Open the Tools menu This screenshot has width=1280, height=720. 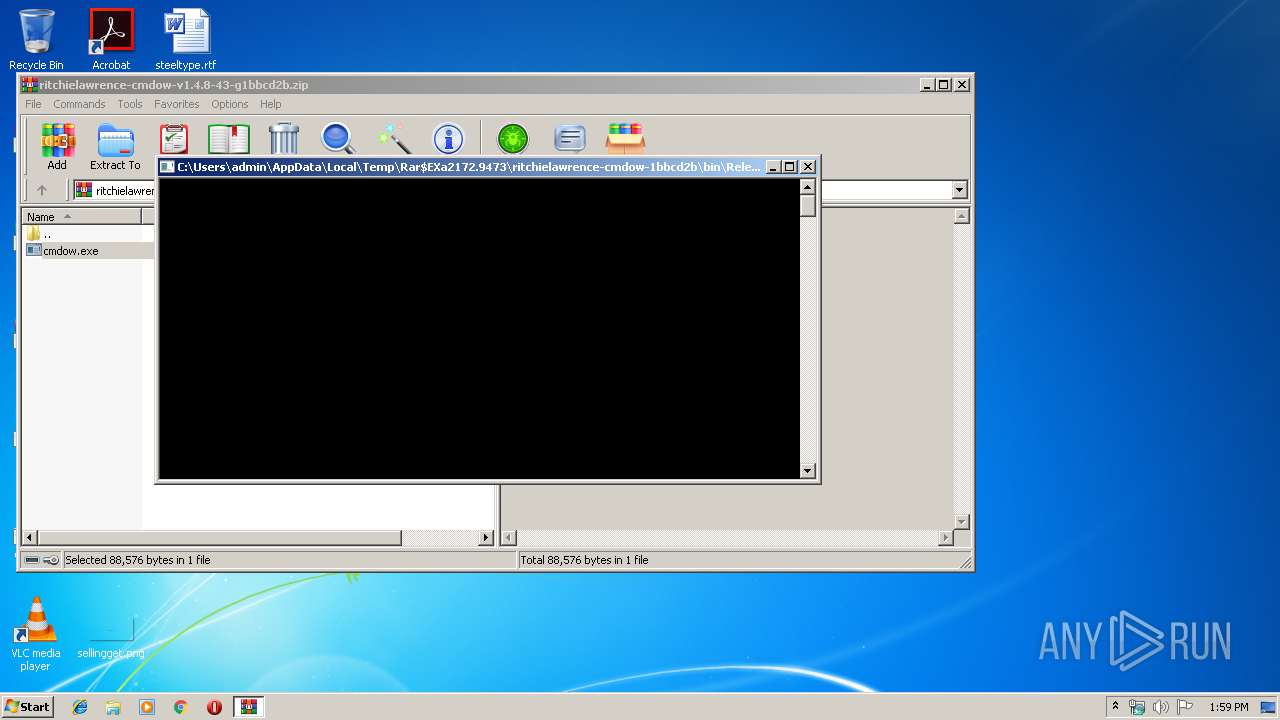[130, 104]
